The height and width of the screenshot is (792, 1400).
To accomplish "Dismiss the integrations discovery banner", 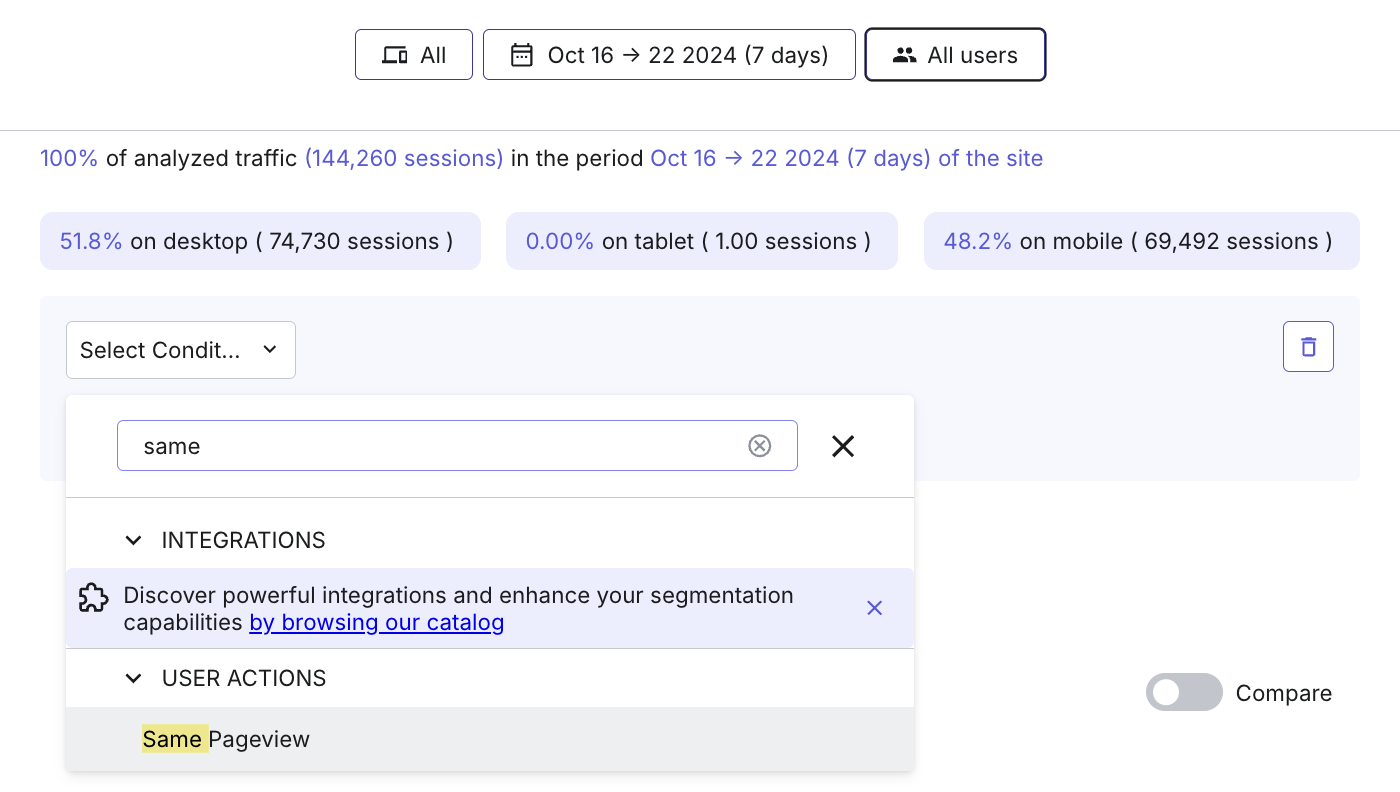I will coord(874,608).
